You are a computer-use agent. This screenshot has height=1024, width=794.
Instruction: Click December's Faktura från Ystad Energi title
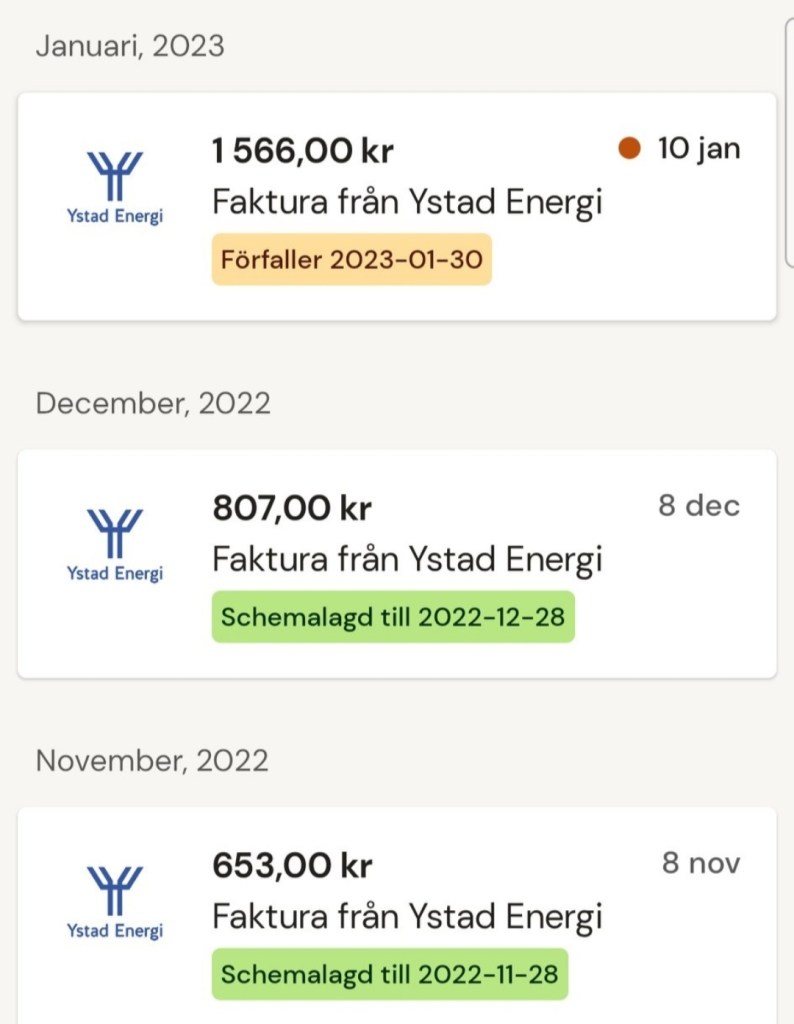click(x=407, y=559)
